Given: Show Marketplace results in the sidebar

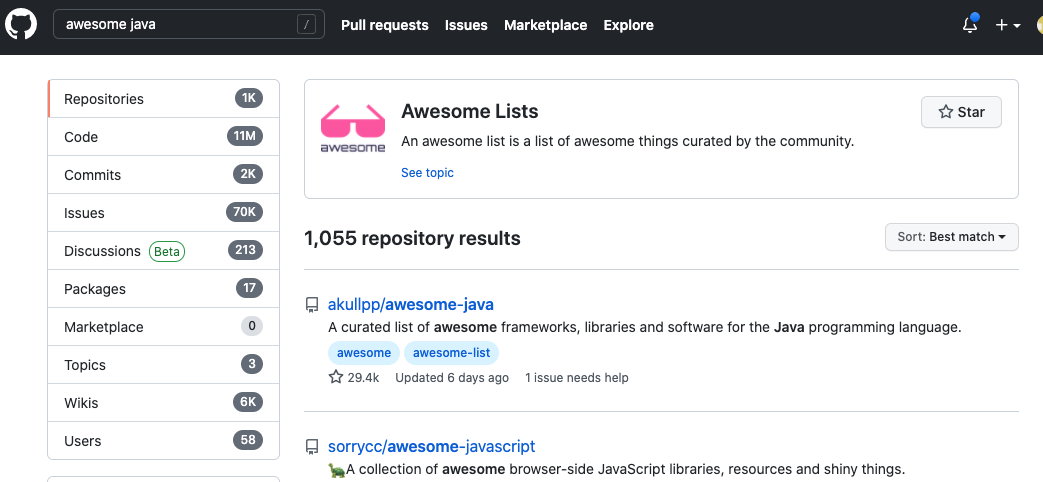Looking at the screenshot, I should point(164,326).
